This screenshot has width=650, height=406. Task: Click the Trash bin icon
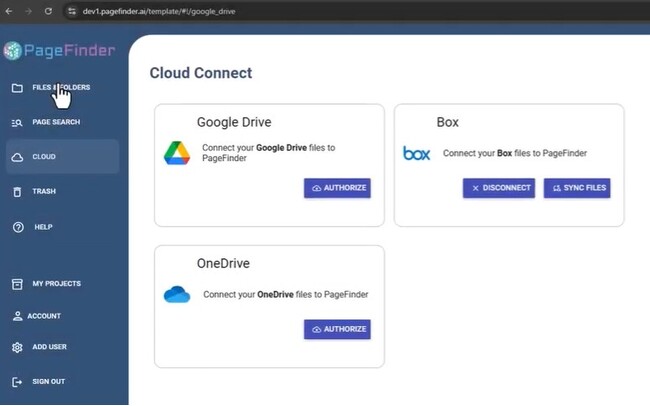(17, 192)
